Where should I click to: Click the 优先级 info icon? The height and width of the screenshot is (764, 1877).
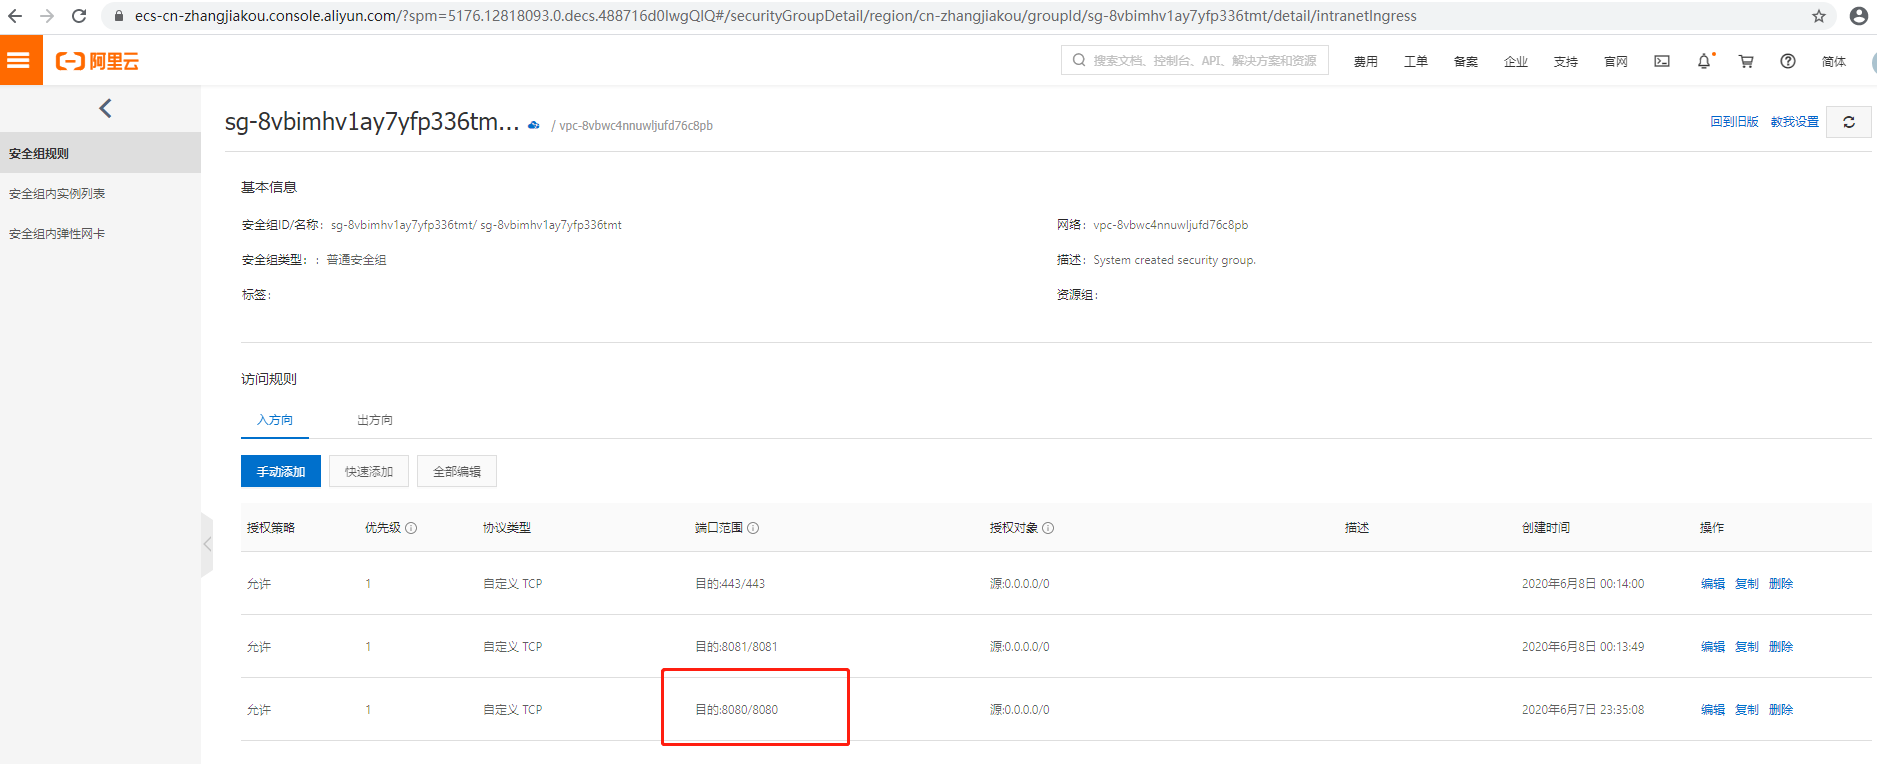411,528
